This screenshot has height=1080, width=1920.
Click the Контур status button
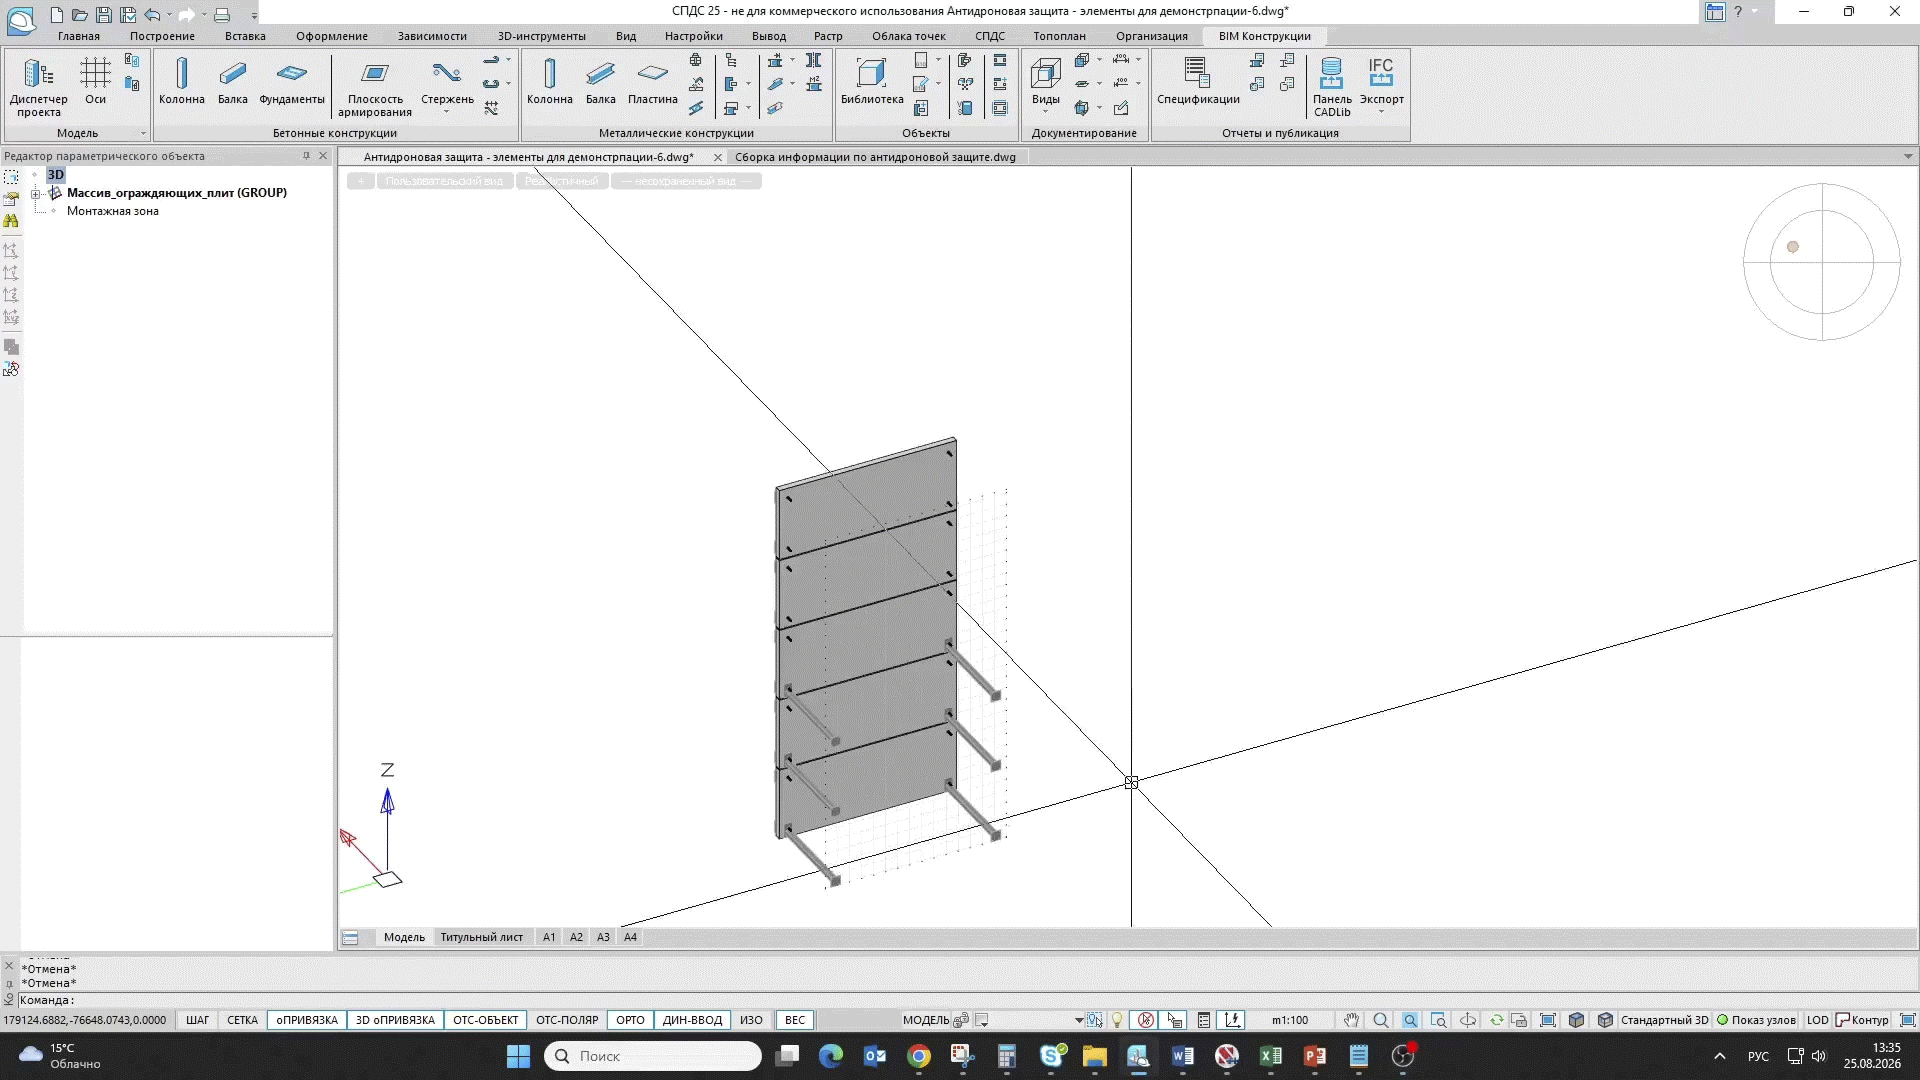pyautogui.click(x=1862, y=1020)
